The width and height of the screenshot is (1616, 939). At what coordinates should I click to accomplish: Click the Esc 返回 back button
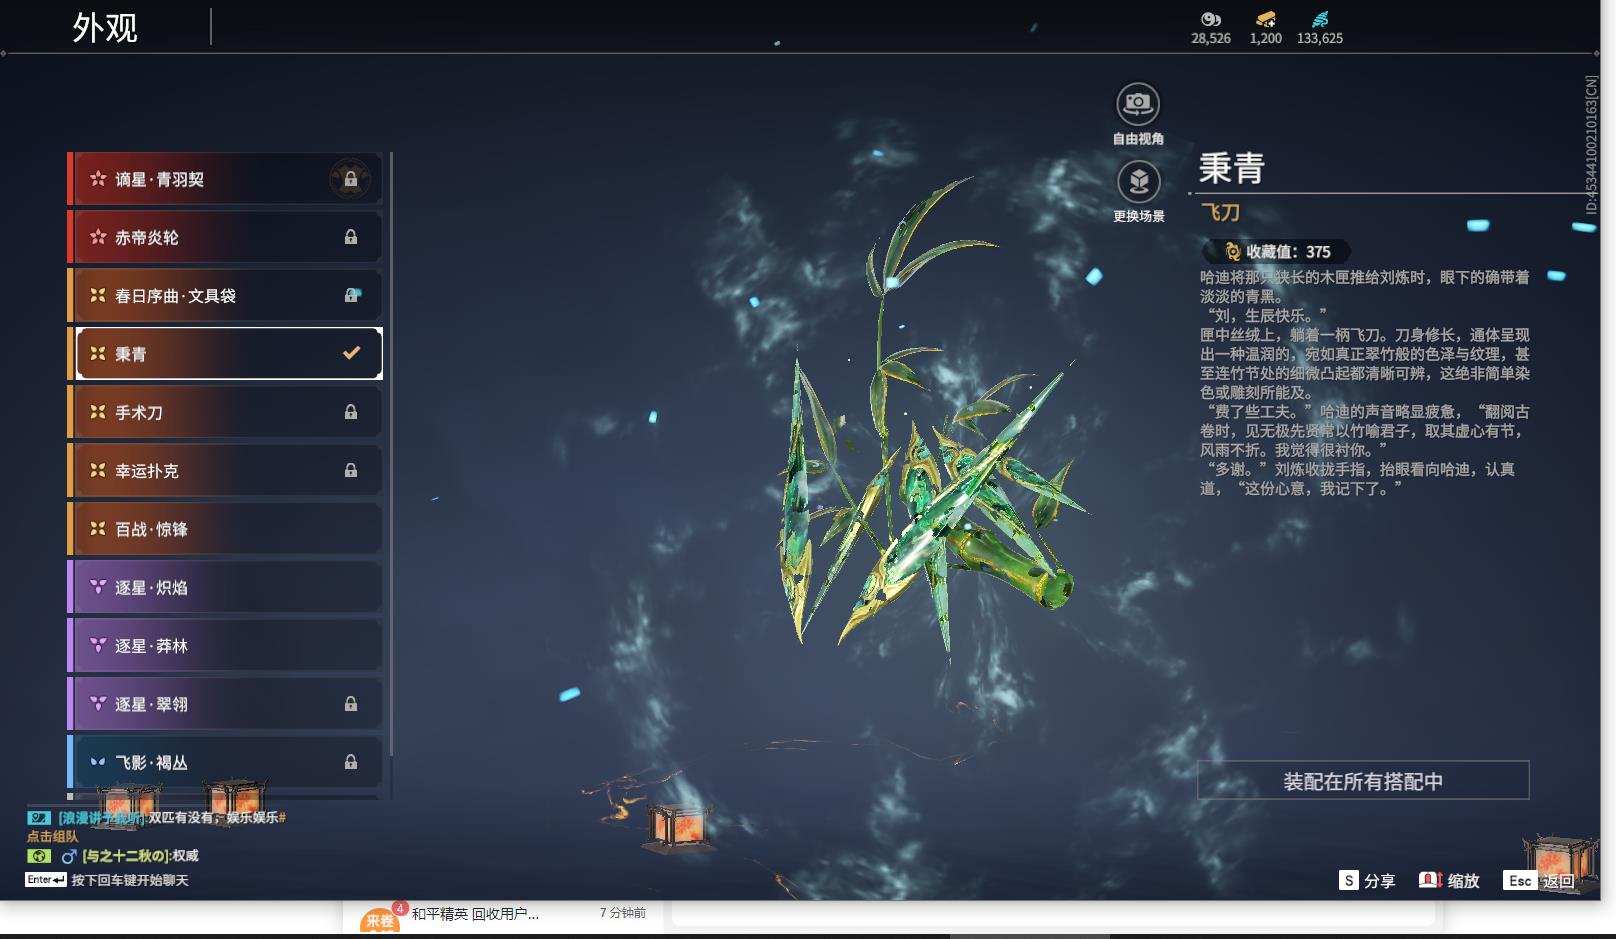[1541, 881]
